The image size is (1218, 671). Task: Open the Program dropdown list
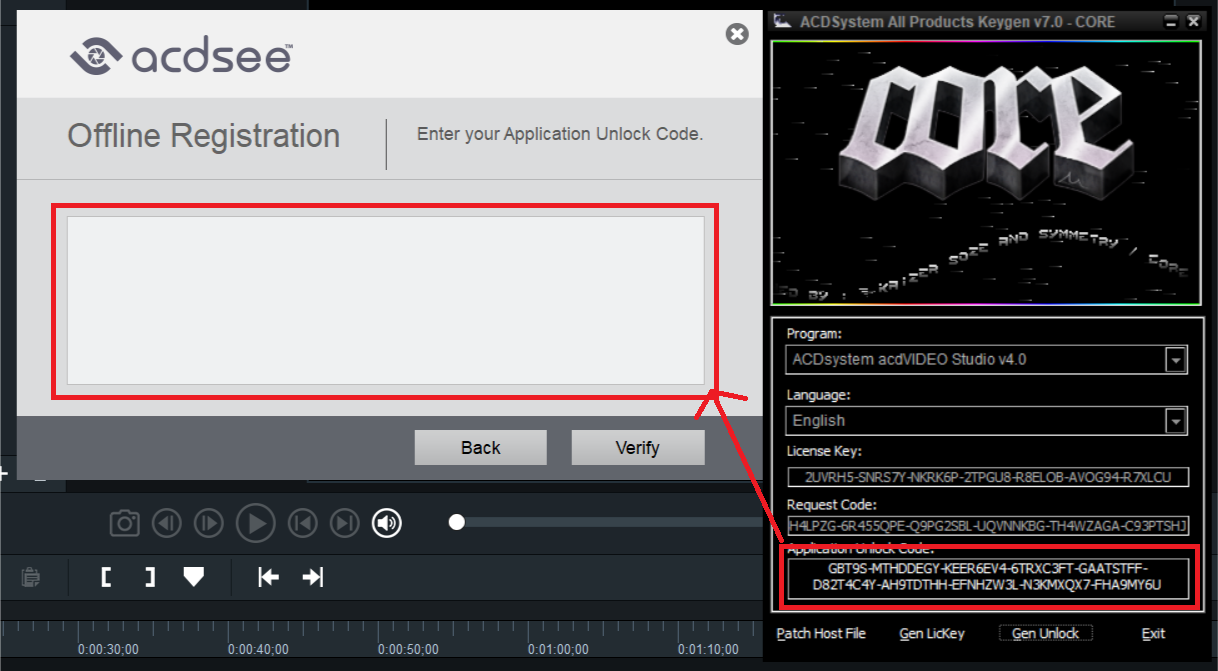click(x=1176, y=359)
